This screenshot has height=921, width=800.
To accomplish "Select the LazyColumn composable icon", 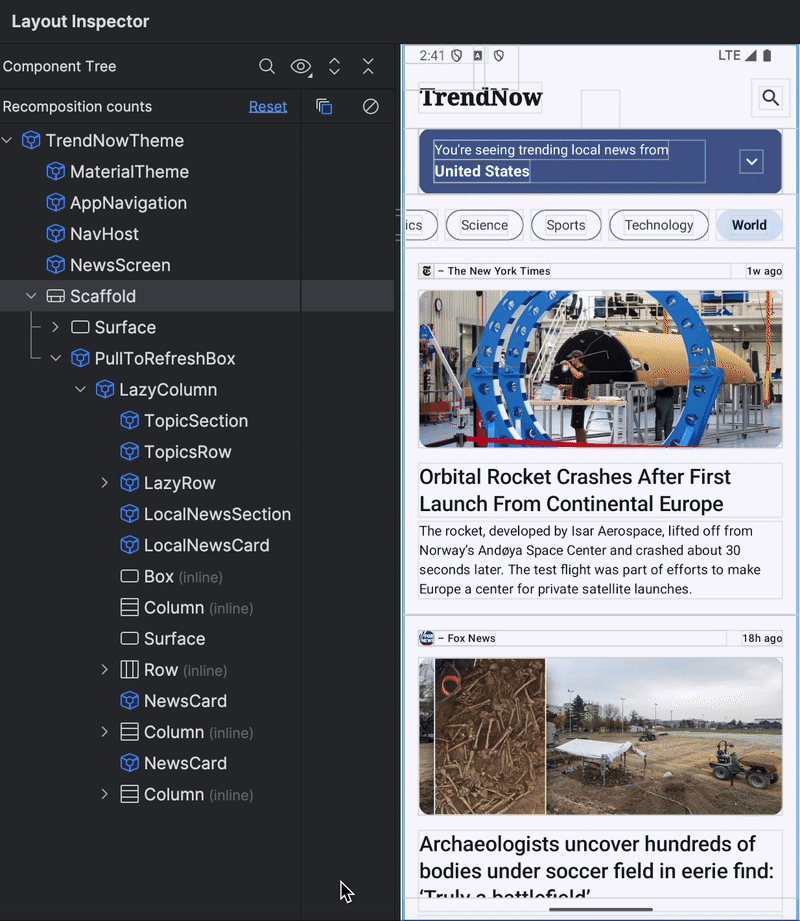I will tap(105, 389).
